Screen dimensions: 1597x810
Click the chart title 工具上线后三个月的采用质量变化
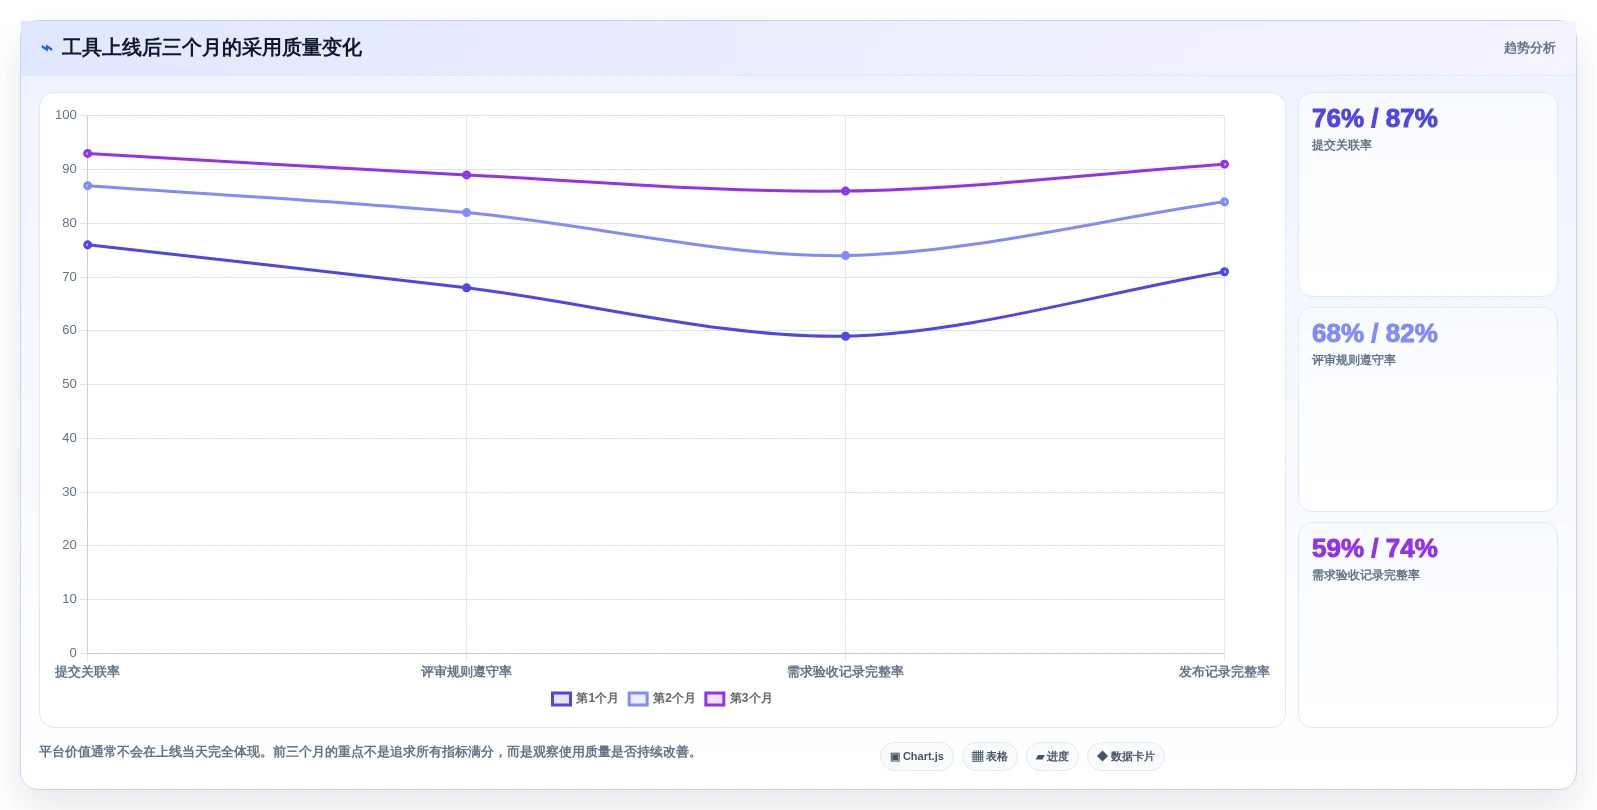[x=211, y=48]
